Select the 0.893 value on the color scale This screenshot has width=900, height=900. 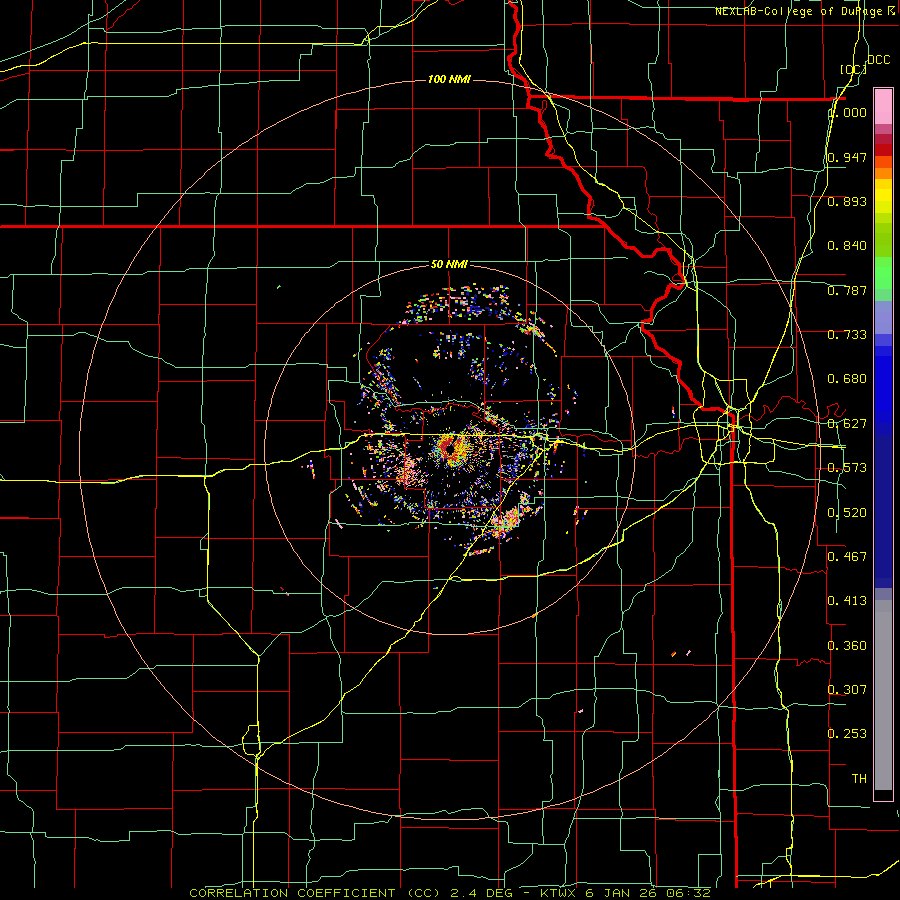pos(847,201)
